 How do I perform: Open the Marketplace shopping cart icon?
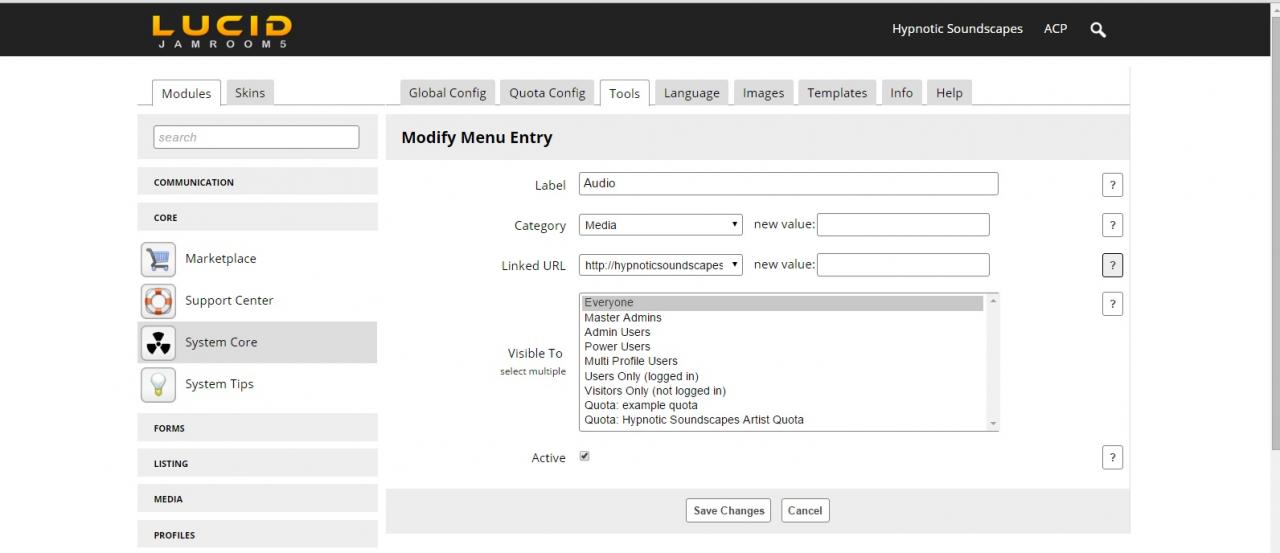158,259
